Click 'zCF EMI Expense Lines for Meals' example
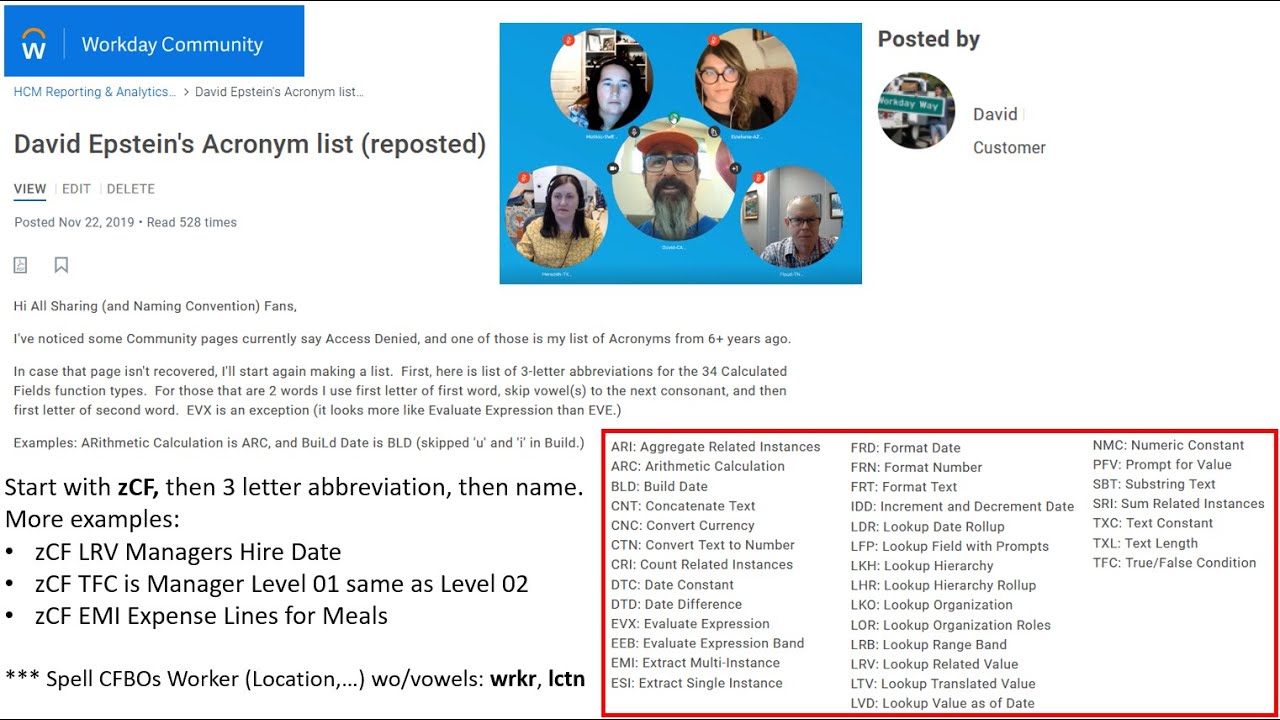Viewport: 1280px width, 720px height. [x=211, y=616]
